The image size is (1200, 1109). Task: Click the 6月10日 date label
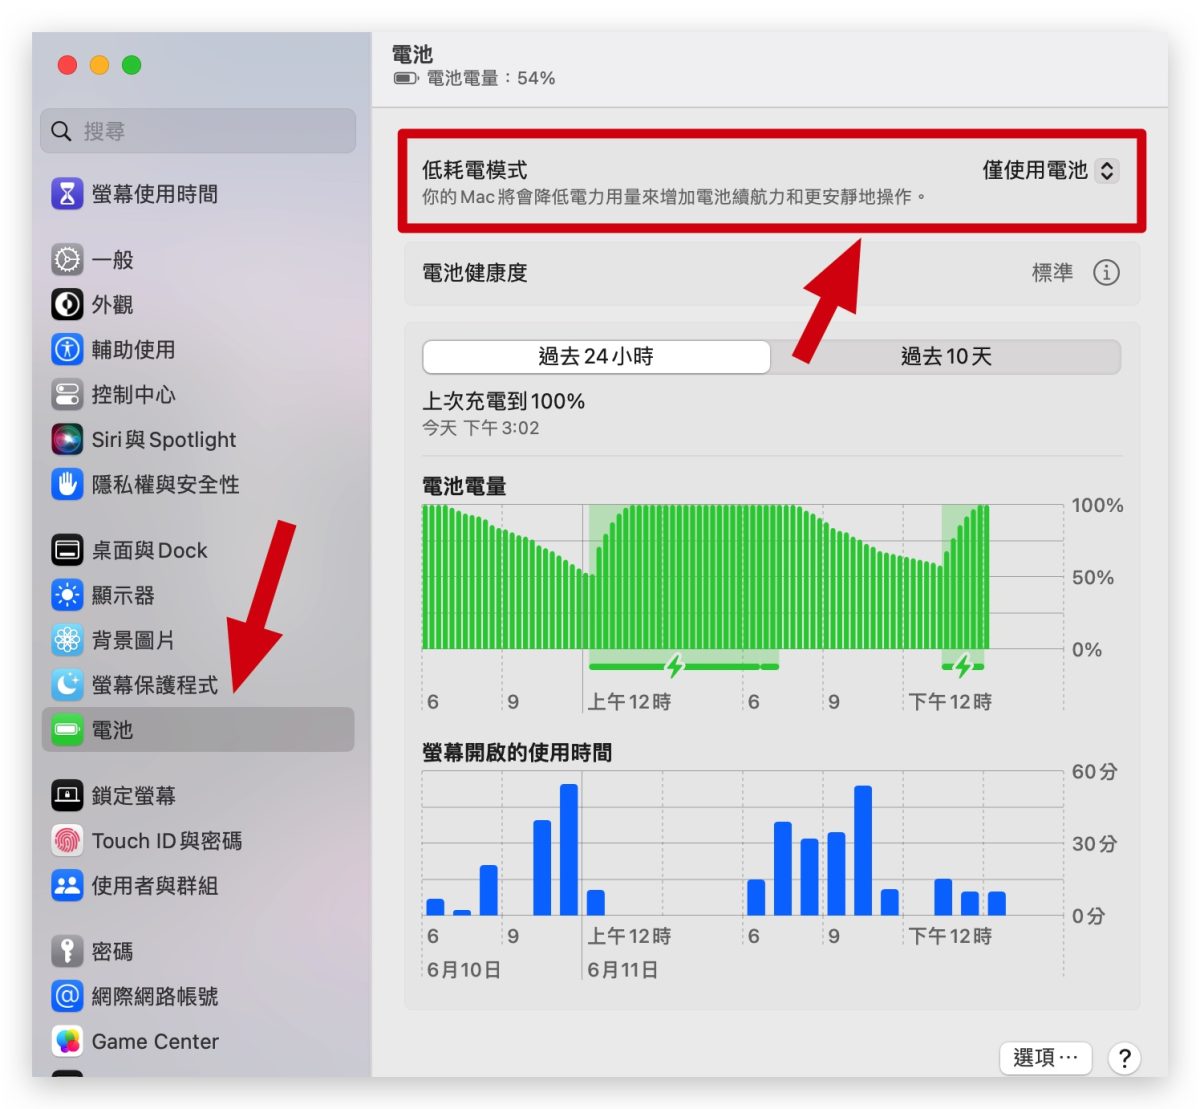coord(463,969)
